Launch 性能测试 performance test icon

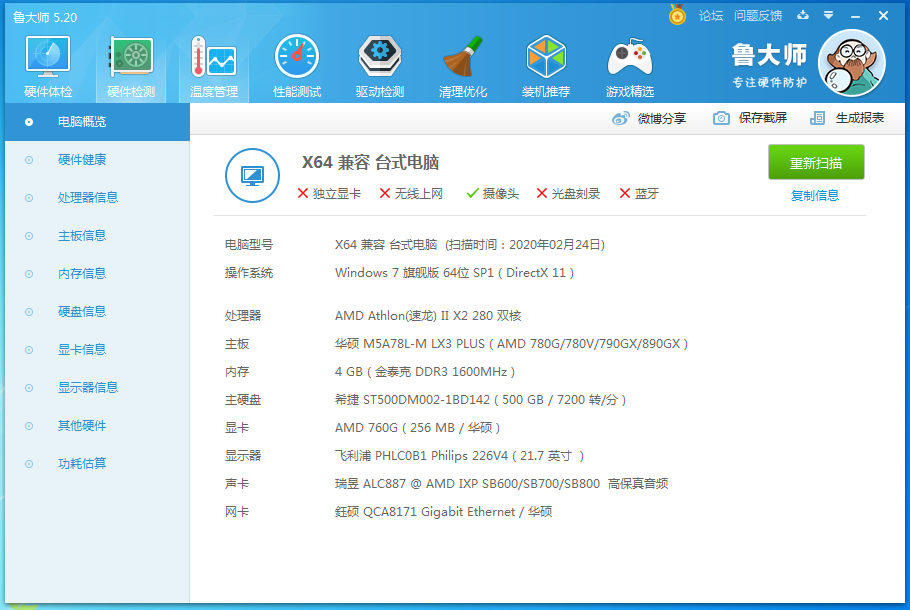coord(297,56)
